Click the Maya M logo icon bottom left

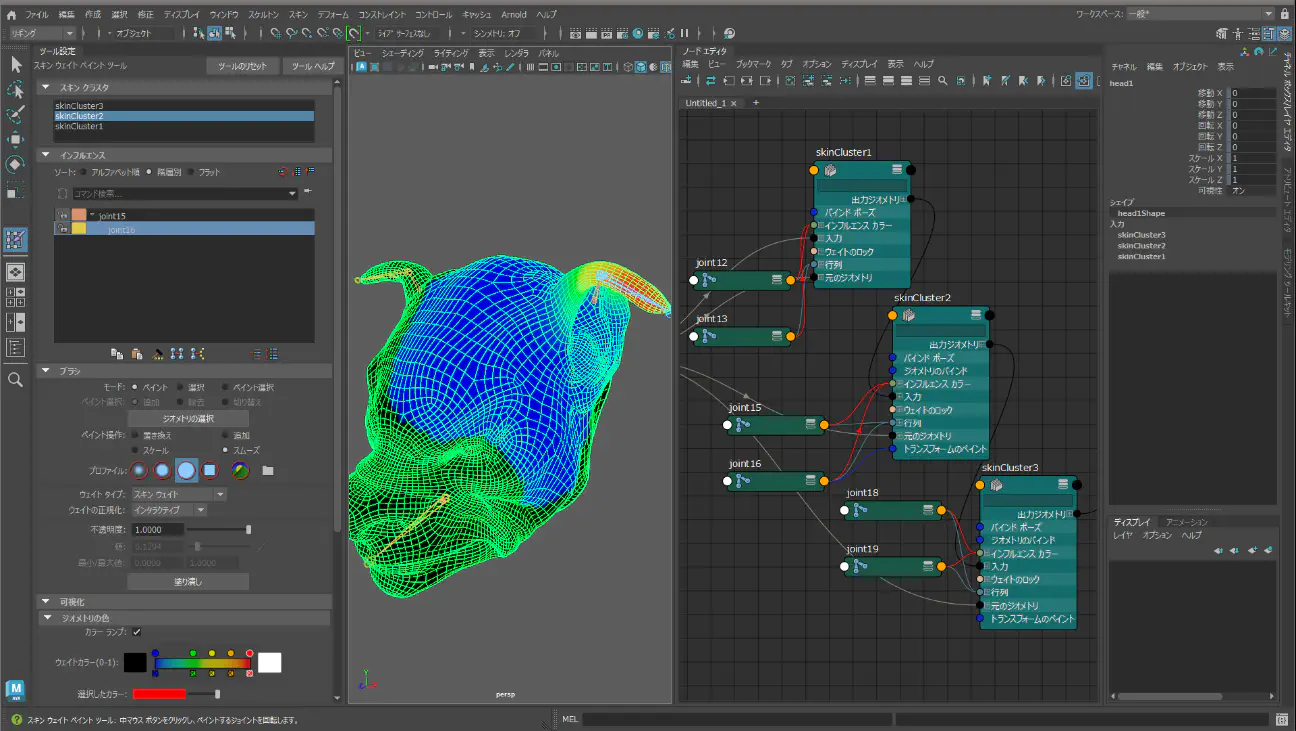15,690
